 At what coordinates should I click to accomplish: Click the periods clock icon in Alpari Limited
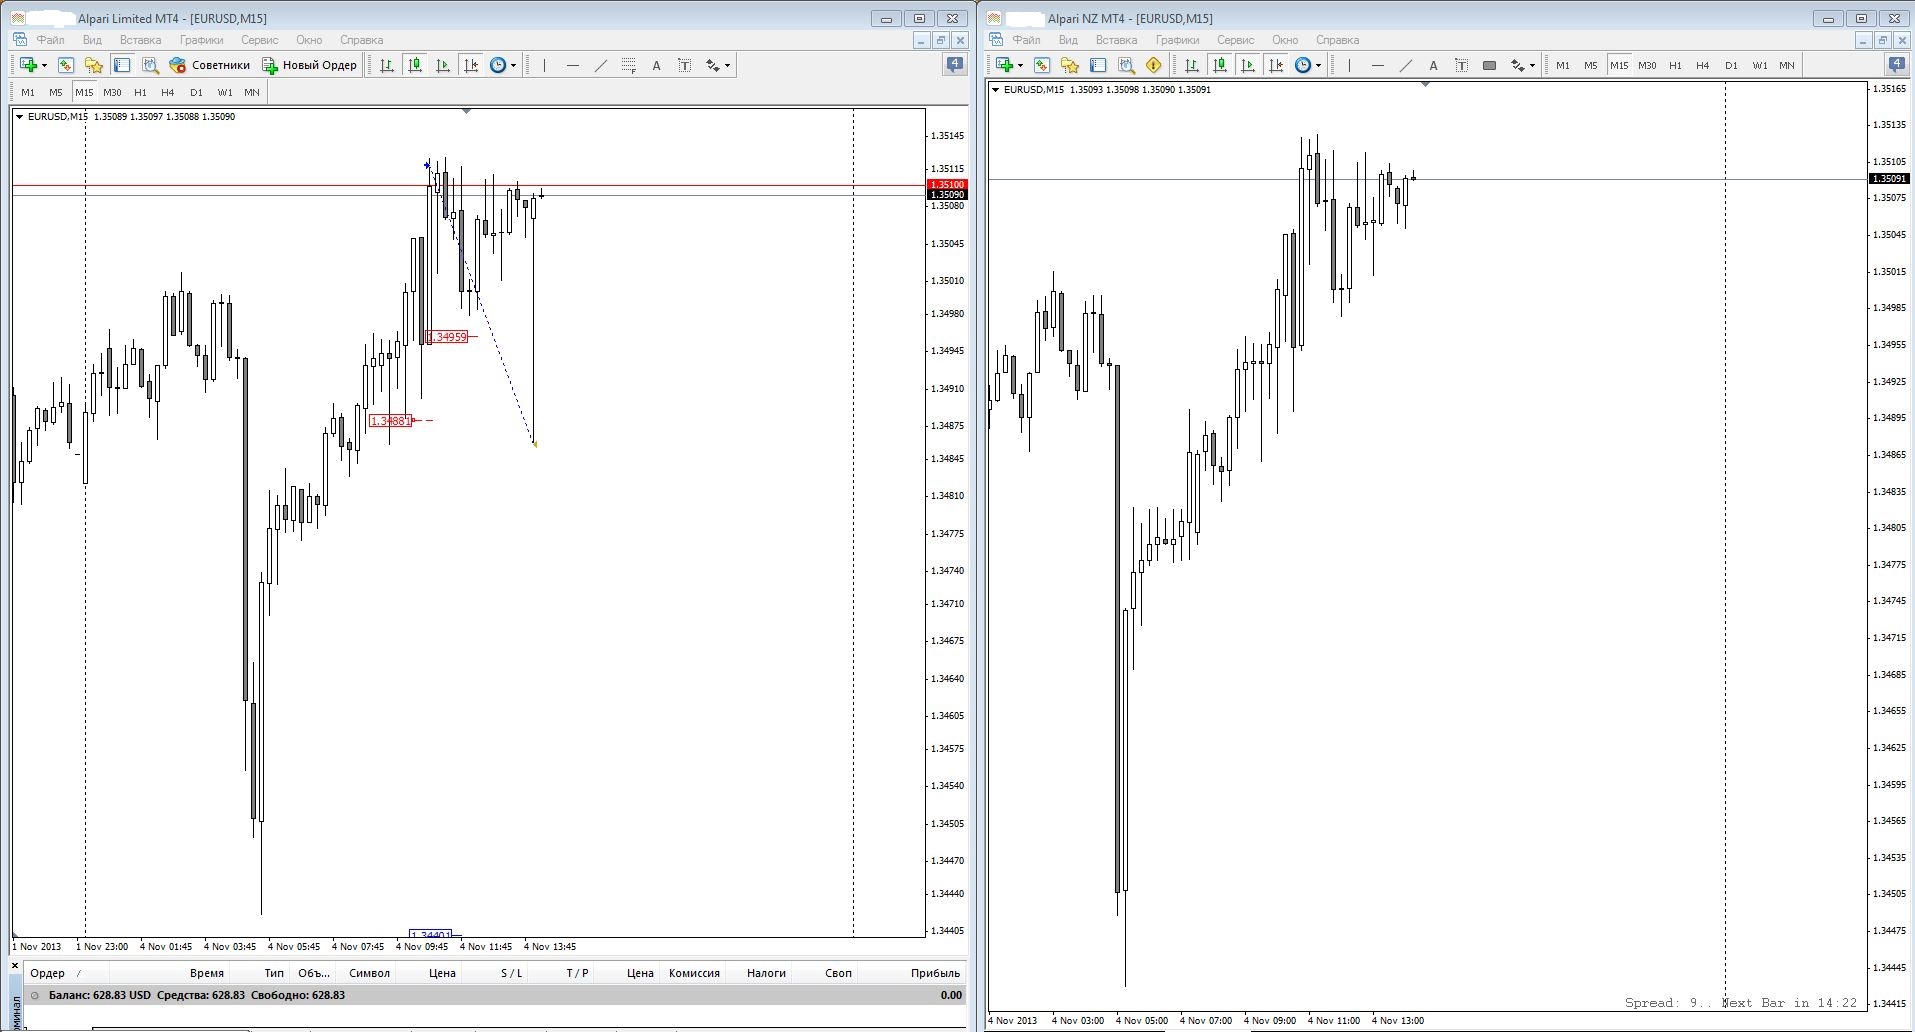pyautogui.click(x=498, y=65)
